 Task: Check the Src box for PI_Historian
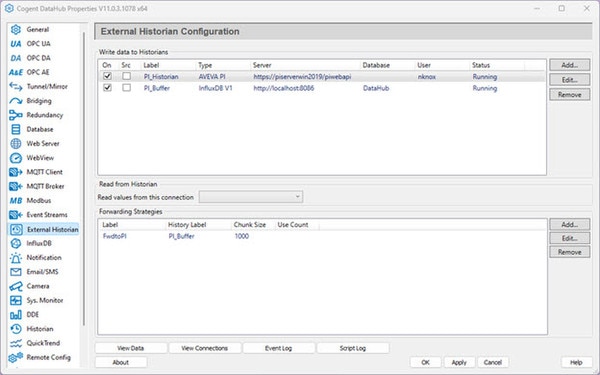[127, 76]
